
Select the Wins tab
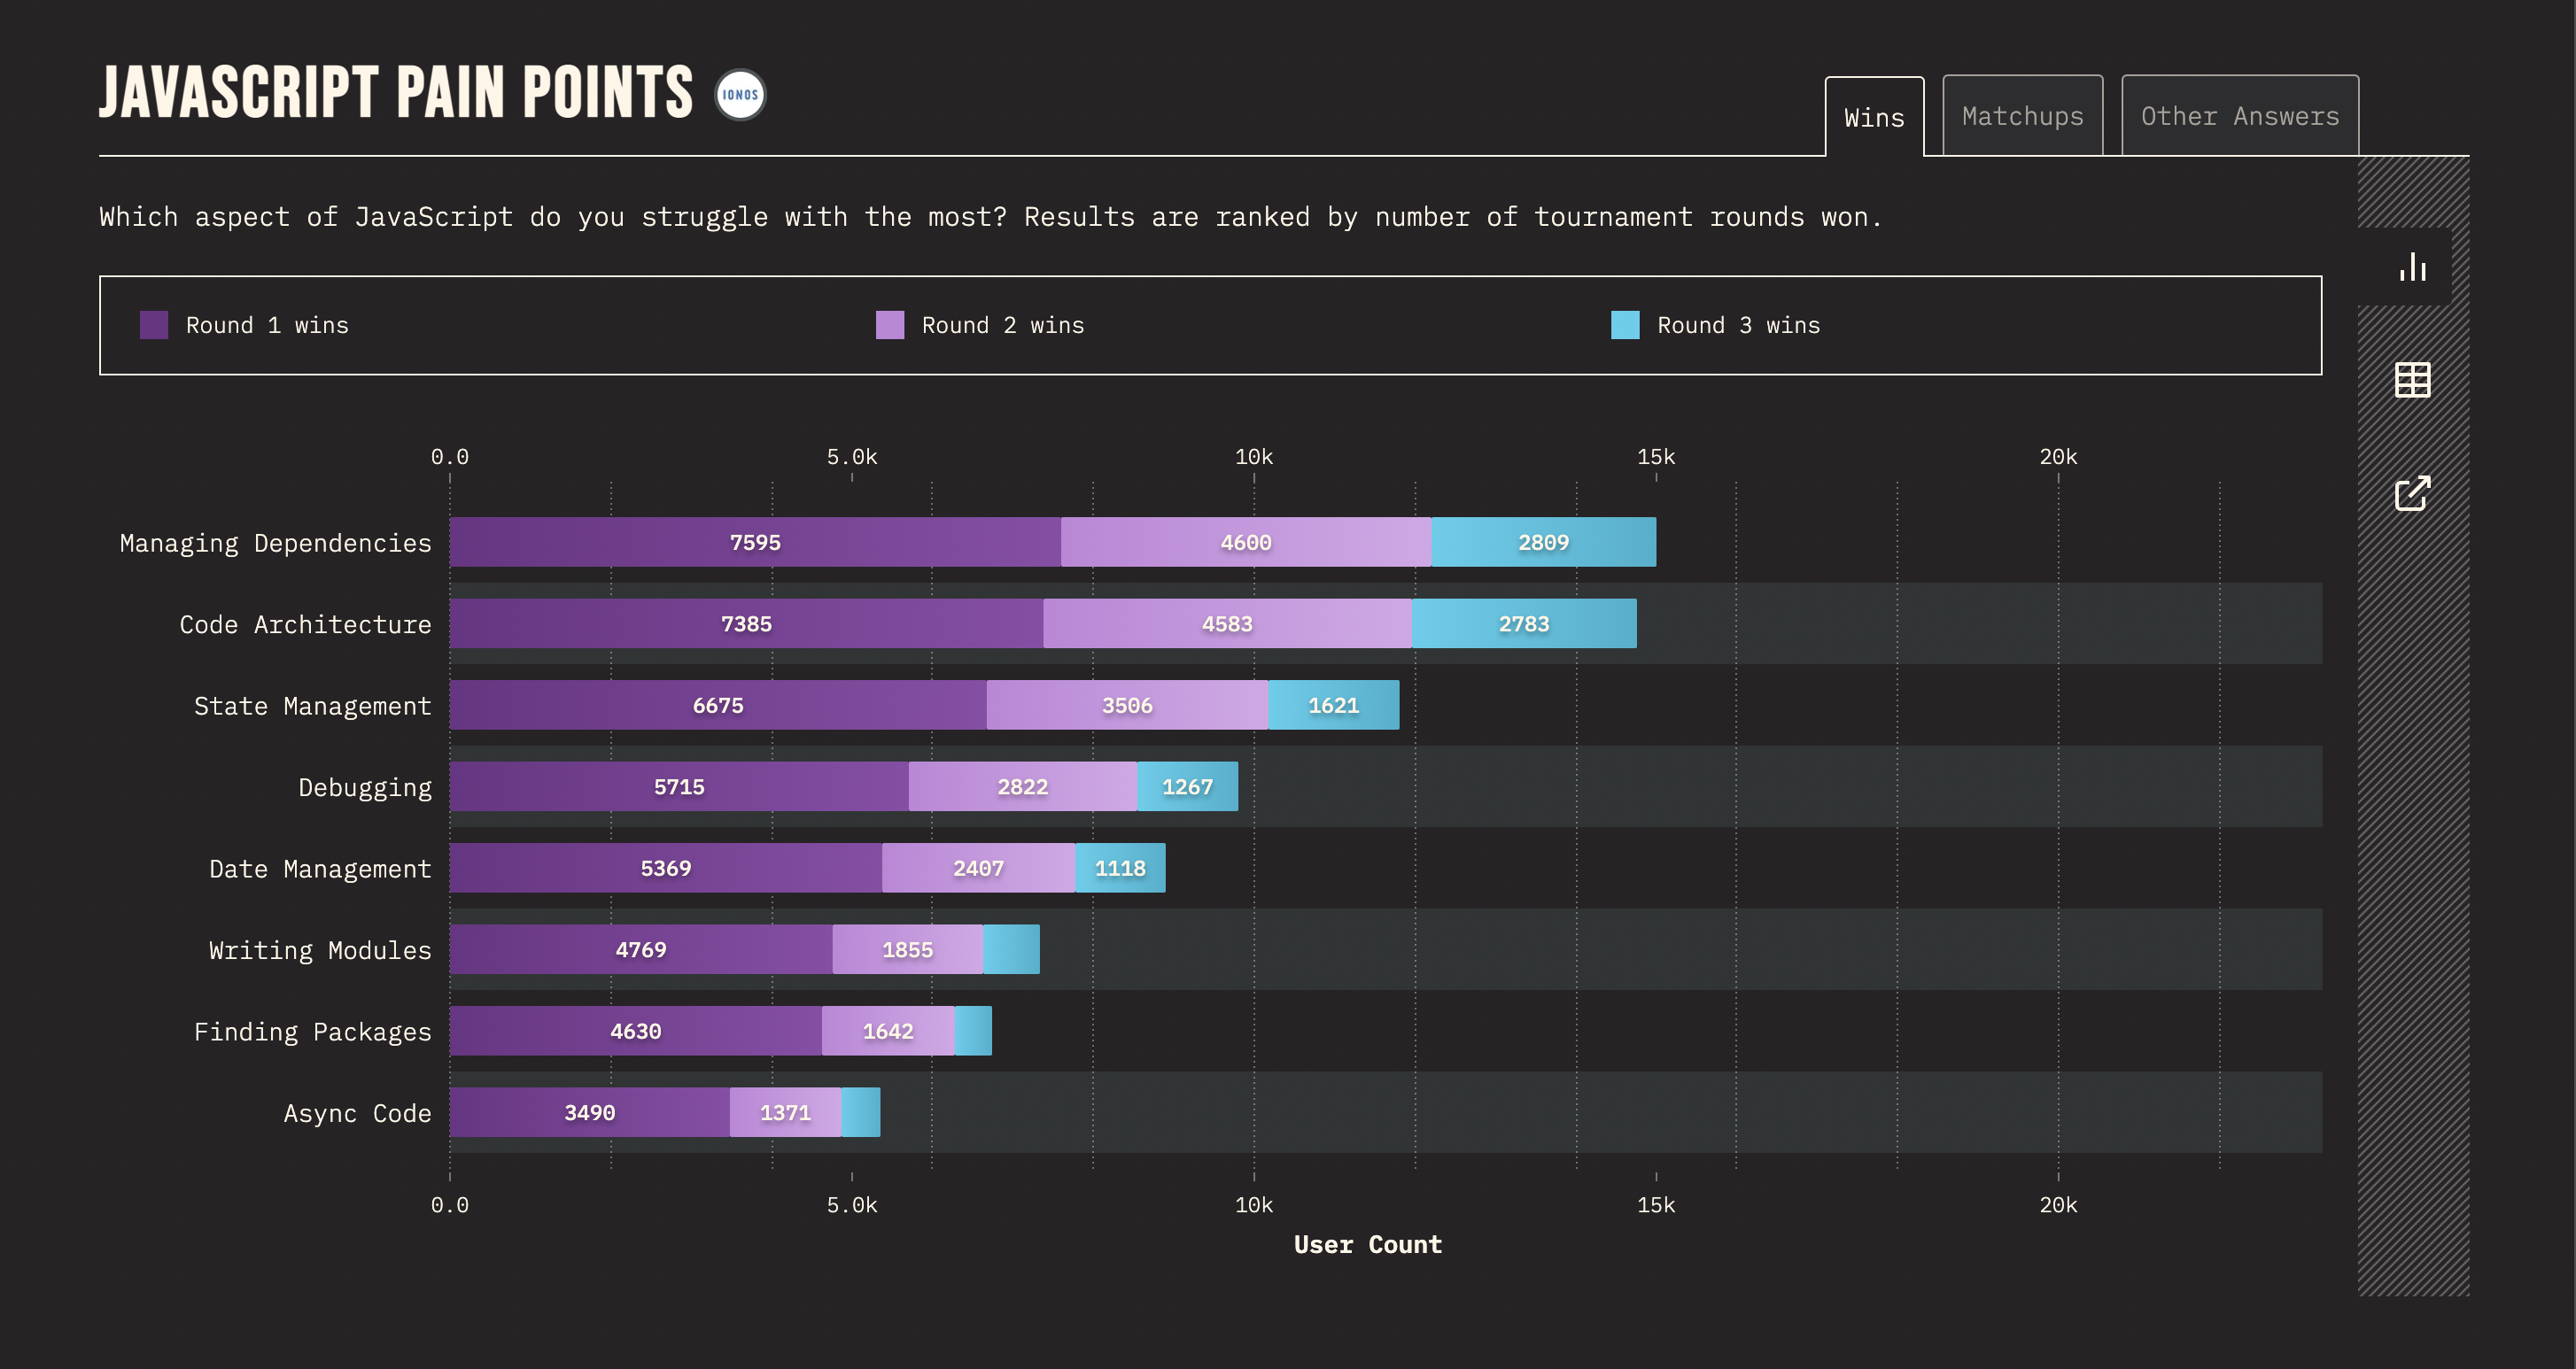pyautogui.click(x=1874, y=117)
